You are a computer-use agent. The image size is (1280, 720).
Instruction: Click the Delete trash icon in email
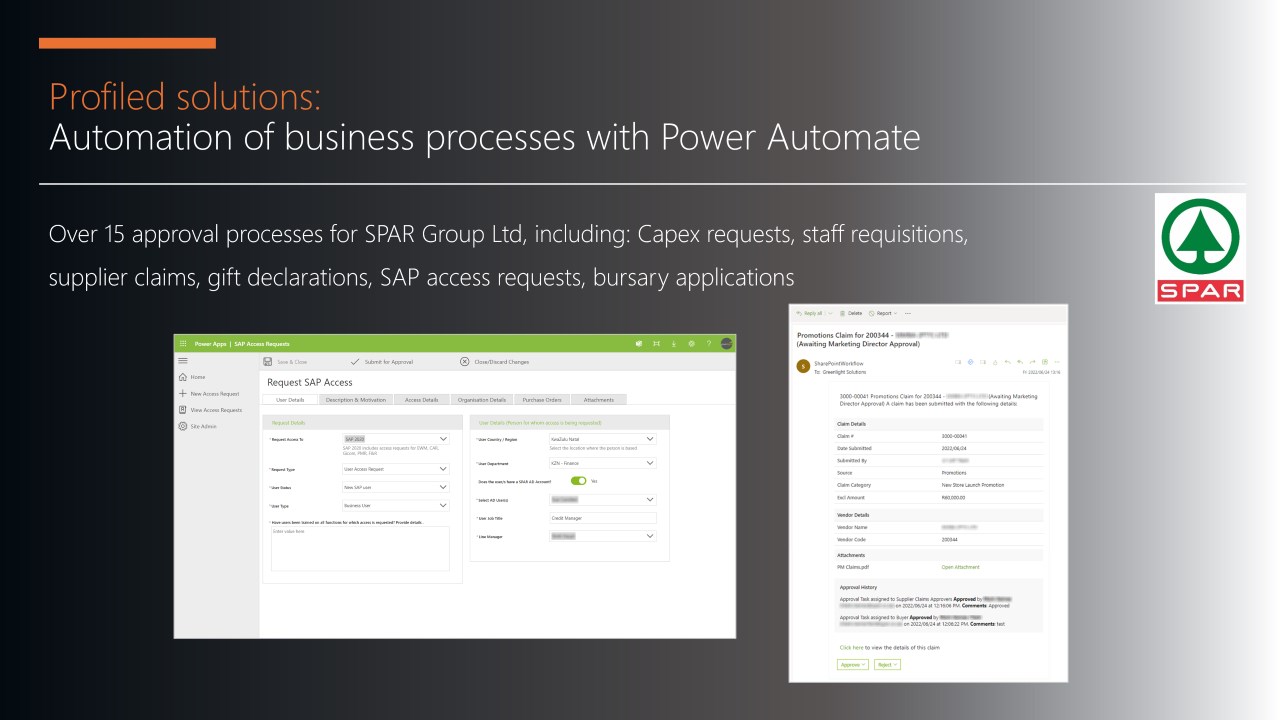842,313
